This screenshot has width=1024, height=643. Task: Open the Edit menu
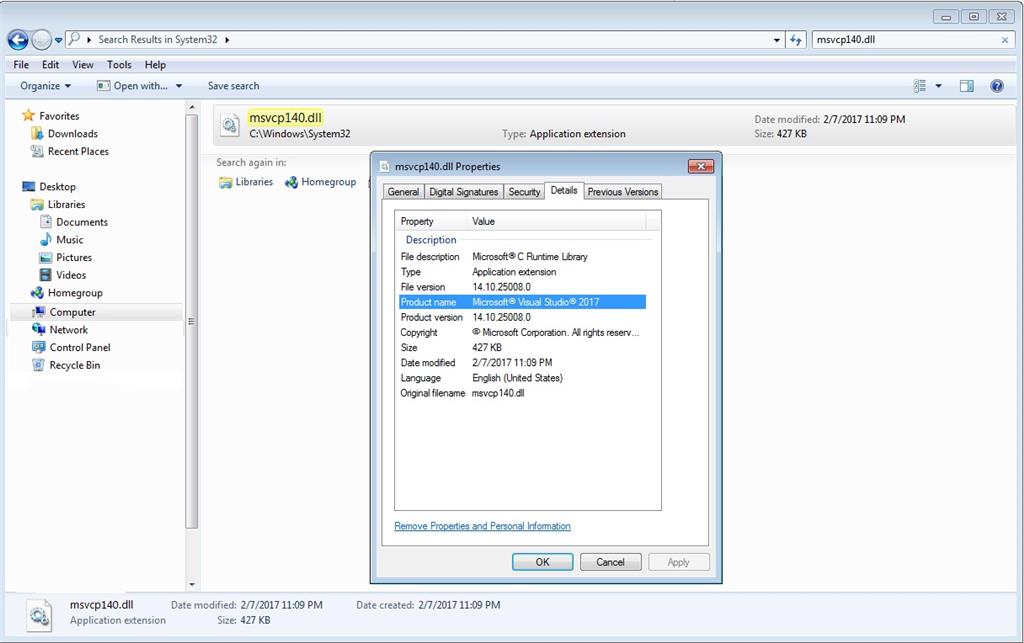(50, 65)
